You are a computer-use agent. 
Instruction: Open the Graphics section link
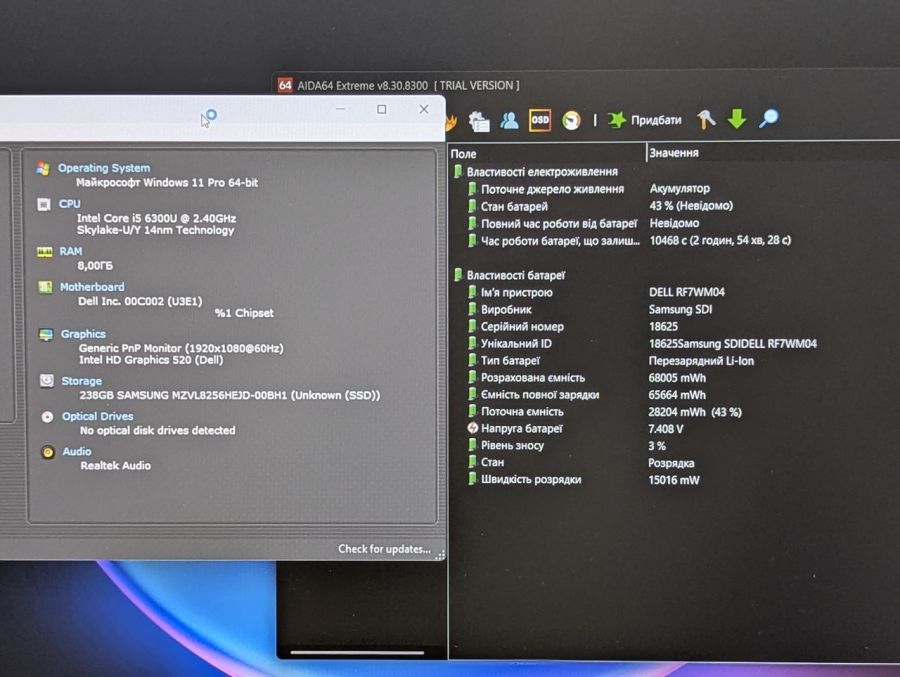[83, 334]
